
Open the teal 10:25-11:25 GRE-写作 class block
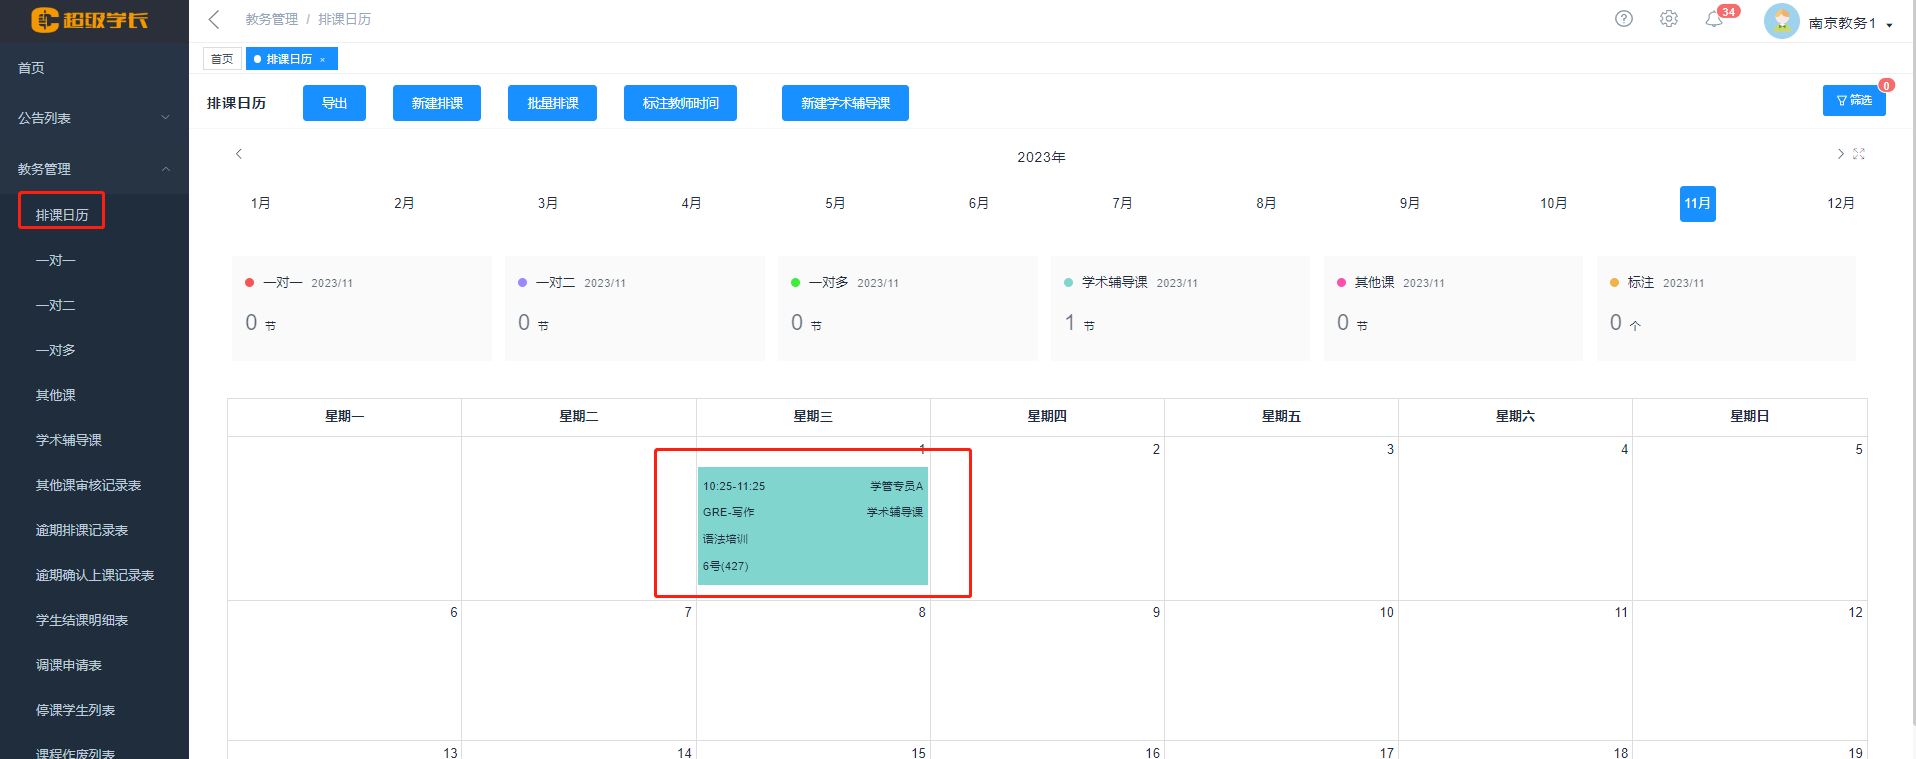click(812, 526)
